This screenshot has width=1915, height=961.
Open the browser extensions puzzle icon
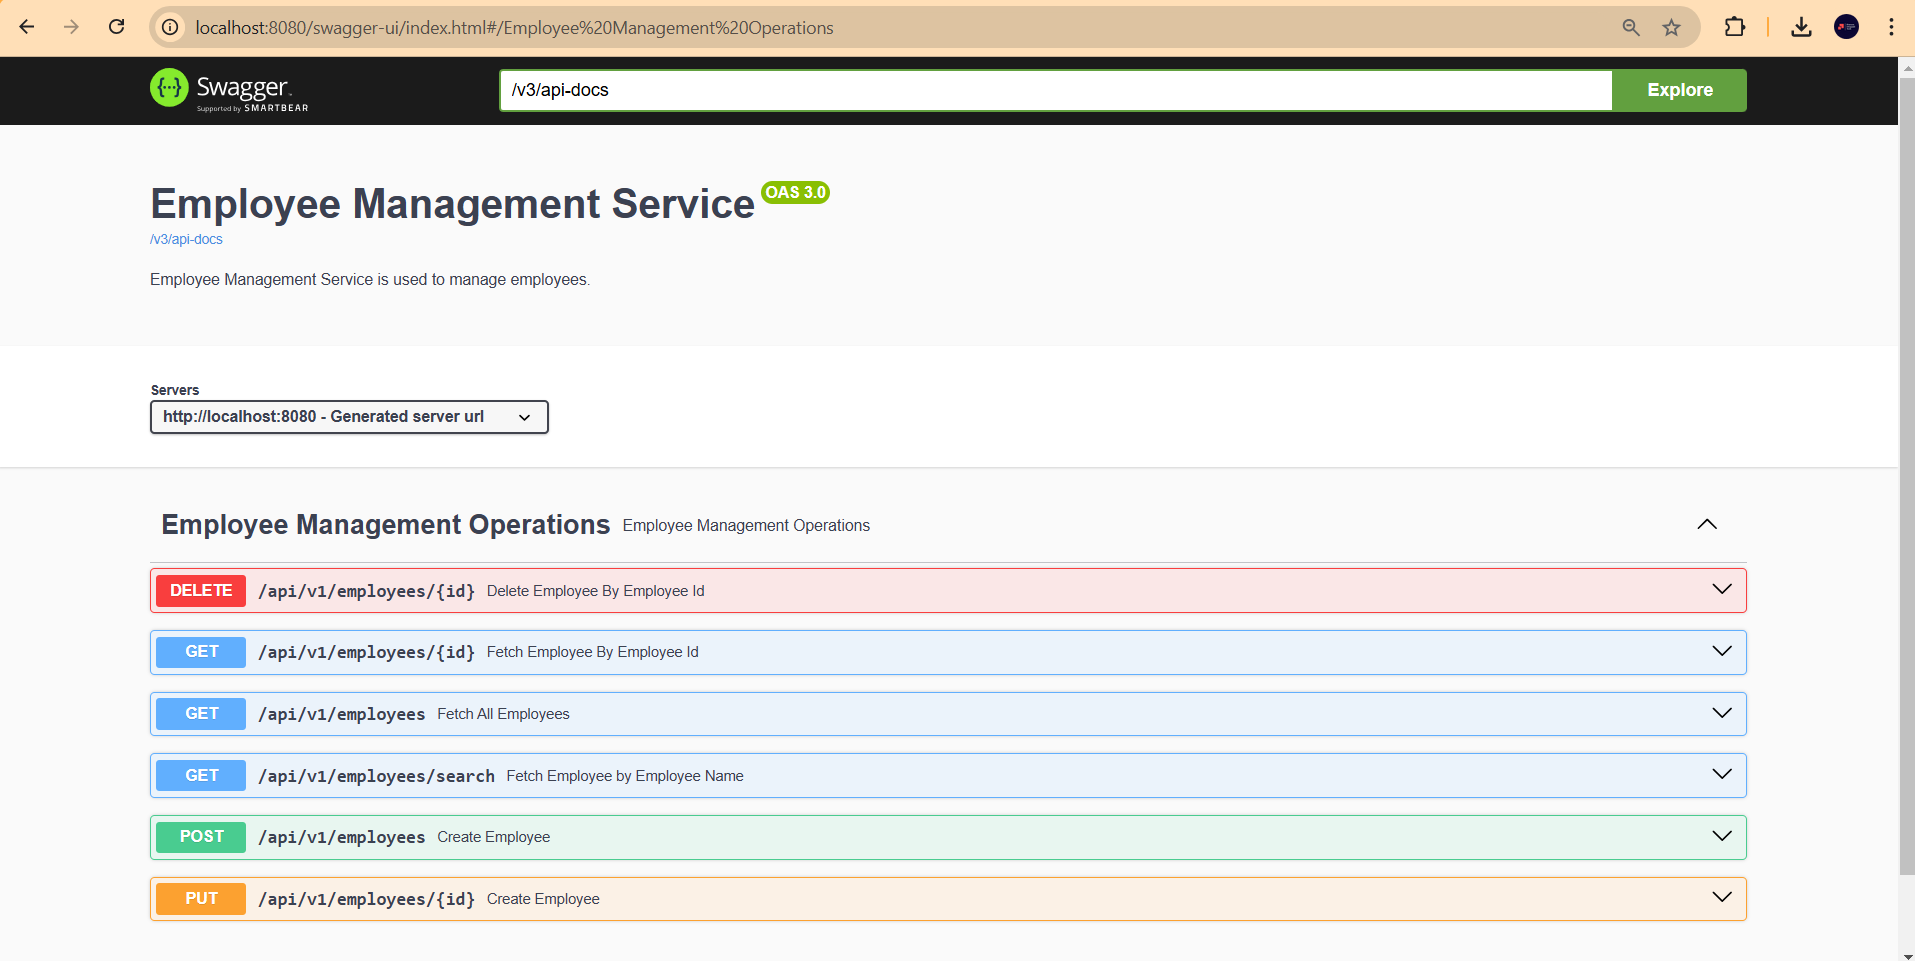(x=1735, y=27)
